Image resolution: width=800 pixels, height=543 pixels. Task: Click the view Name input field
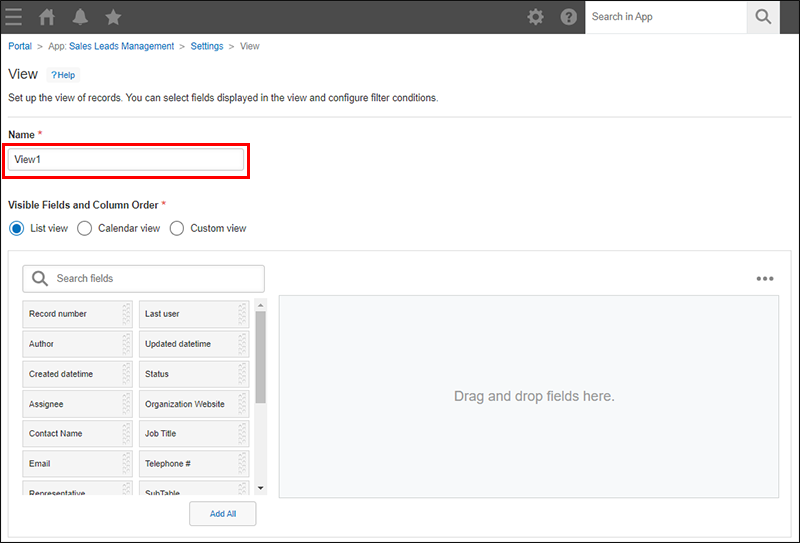point(126,160)
